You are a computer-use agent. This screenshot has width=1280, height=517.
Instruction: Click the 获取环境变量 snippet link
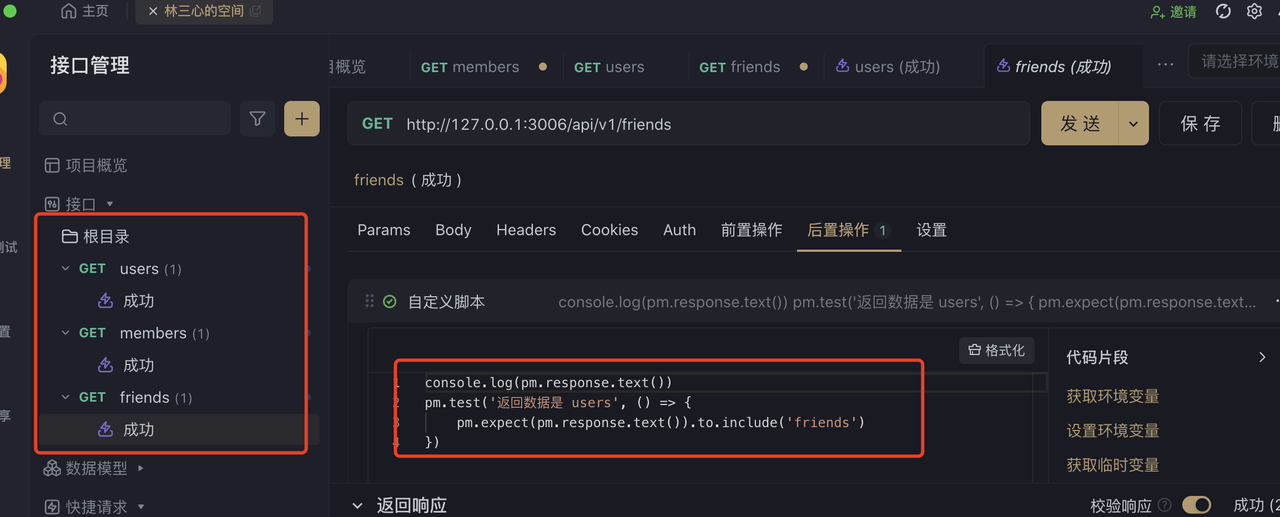point(1113,396)
